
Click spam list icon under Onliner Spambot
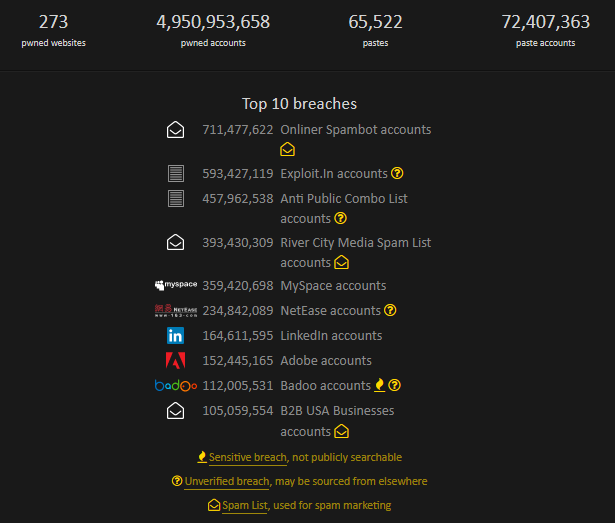288,150
